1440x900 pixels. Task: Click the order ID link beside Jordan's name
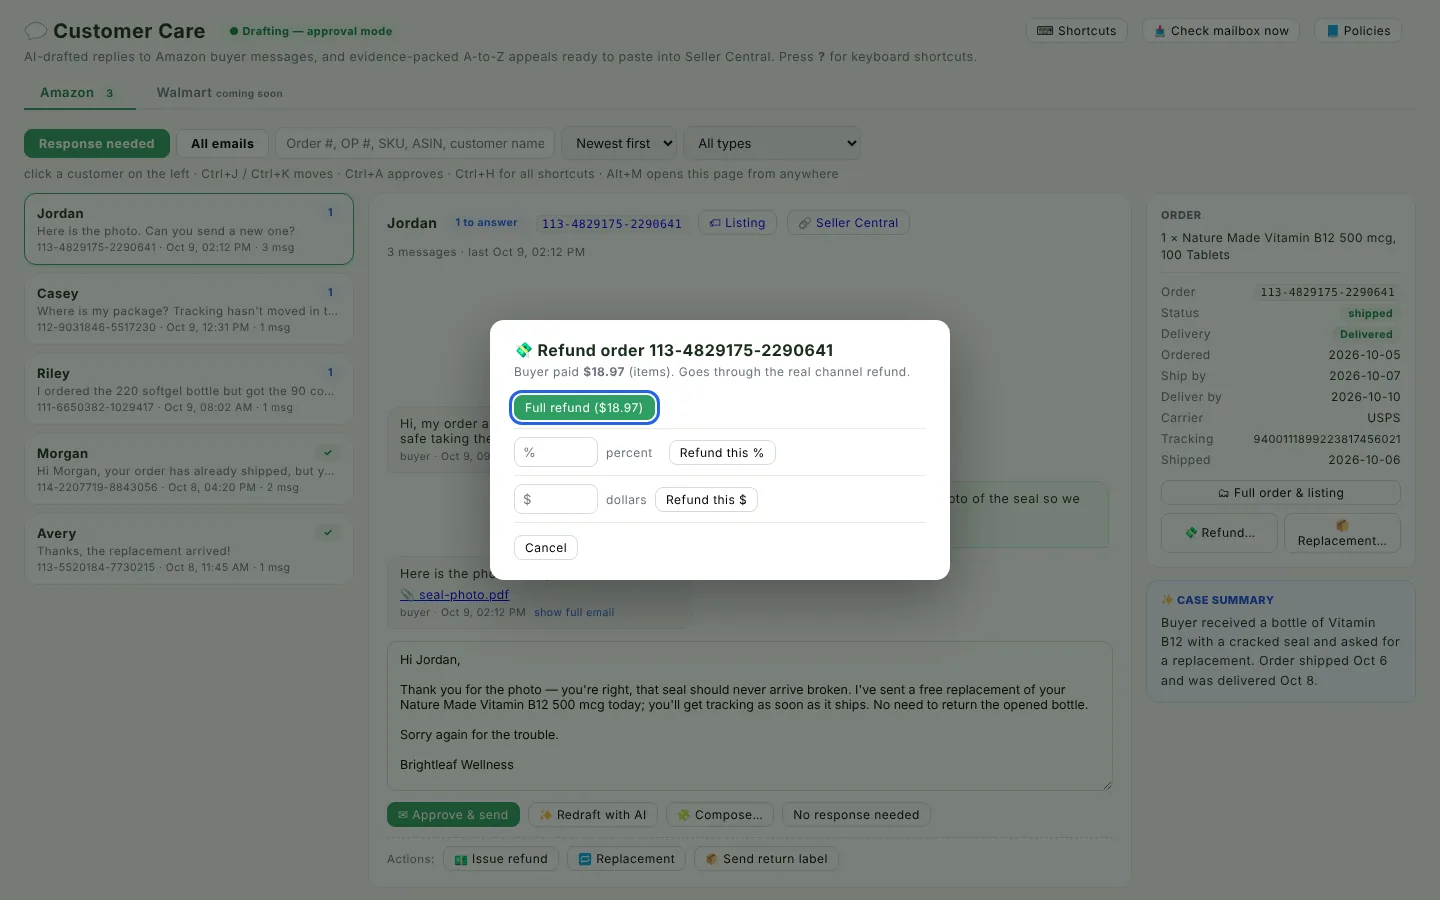(x=612, y=224)
